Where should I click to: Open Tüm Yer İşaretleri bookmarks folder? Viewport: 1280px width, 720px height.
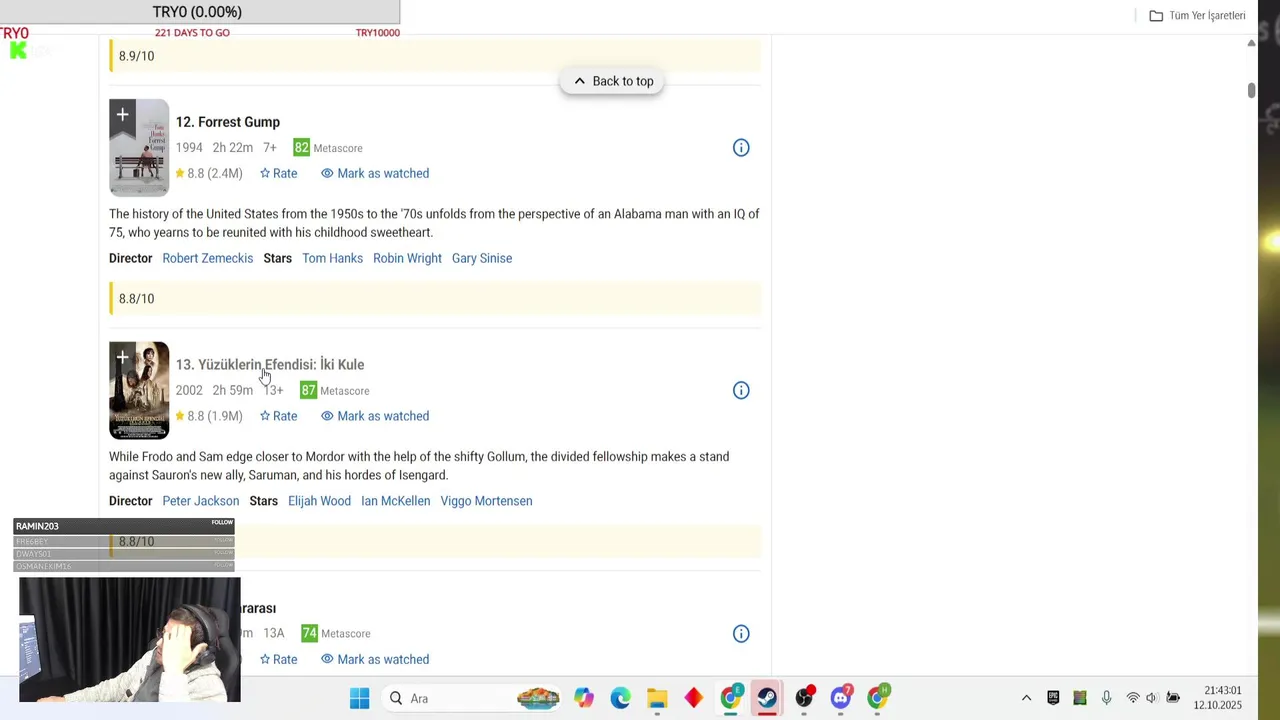pos(1197,16)
